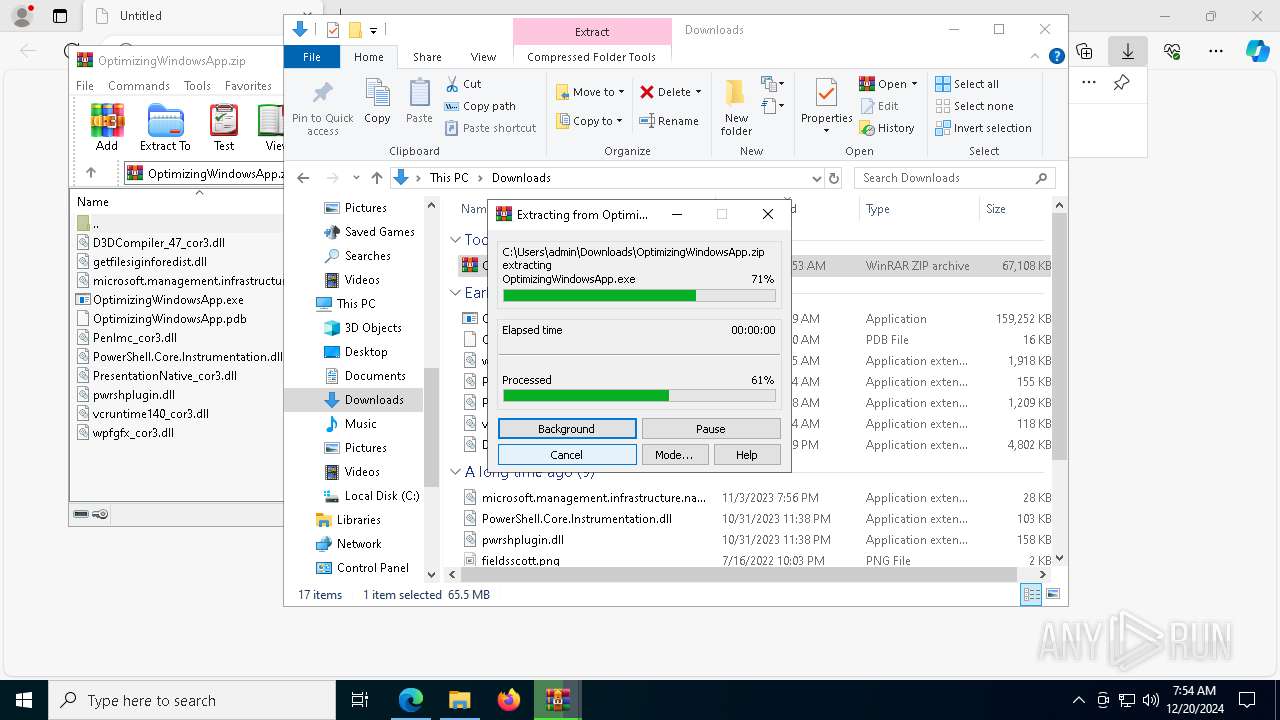Open WinRAR Commands menu
The image size is (1280, 720).
pos(139,86)
